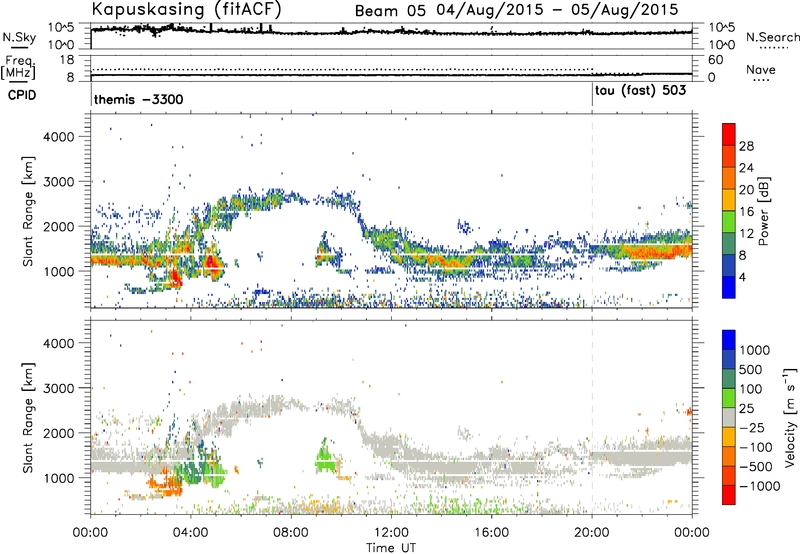The height and width of the screenshot is (554, 800).
Task: Click the 'Time UT' axis title
Action: coord(391,548)
